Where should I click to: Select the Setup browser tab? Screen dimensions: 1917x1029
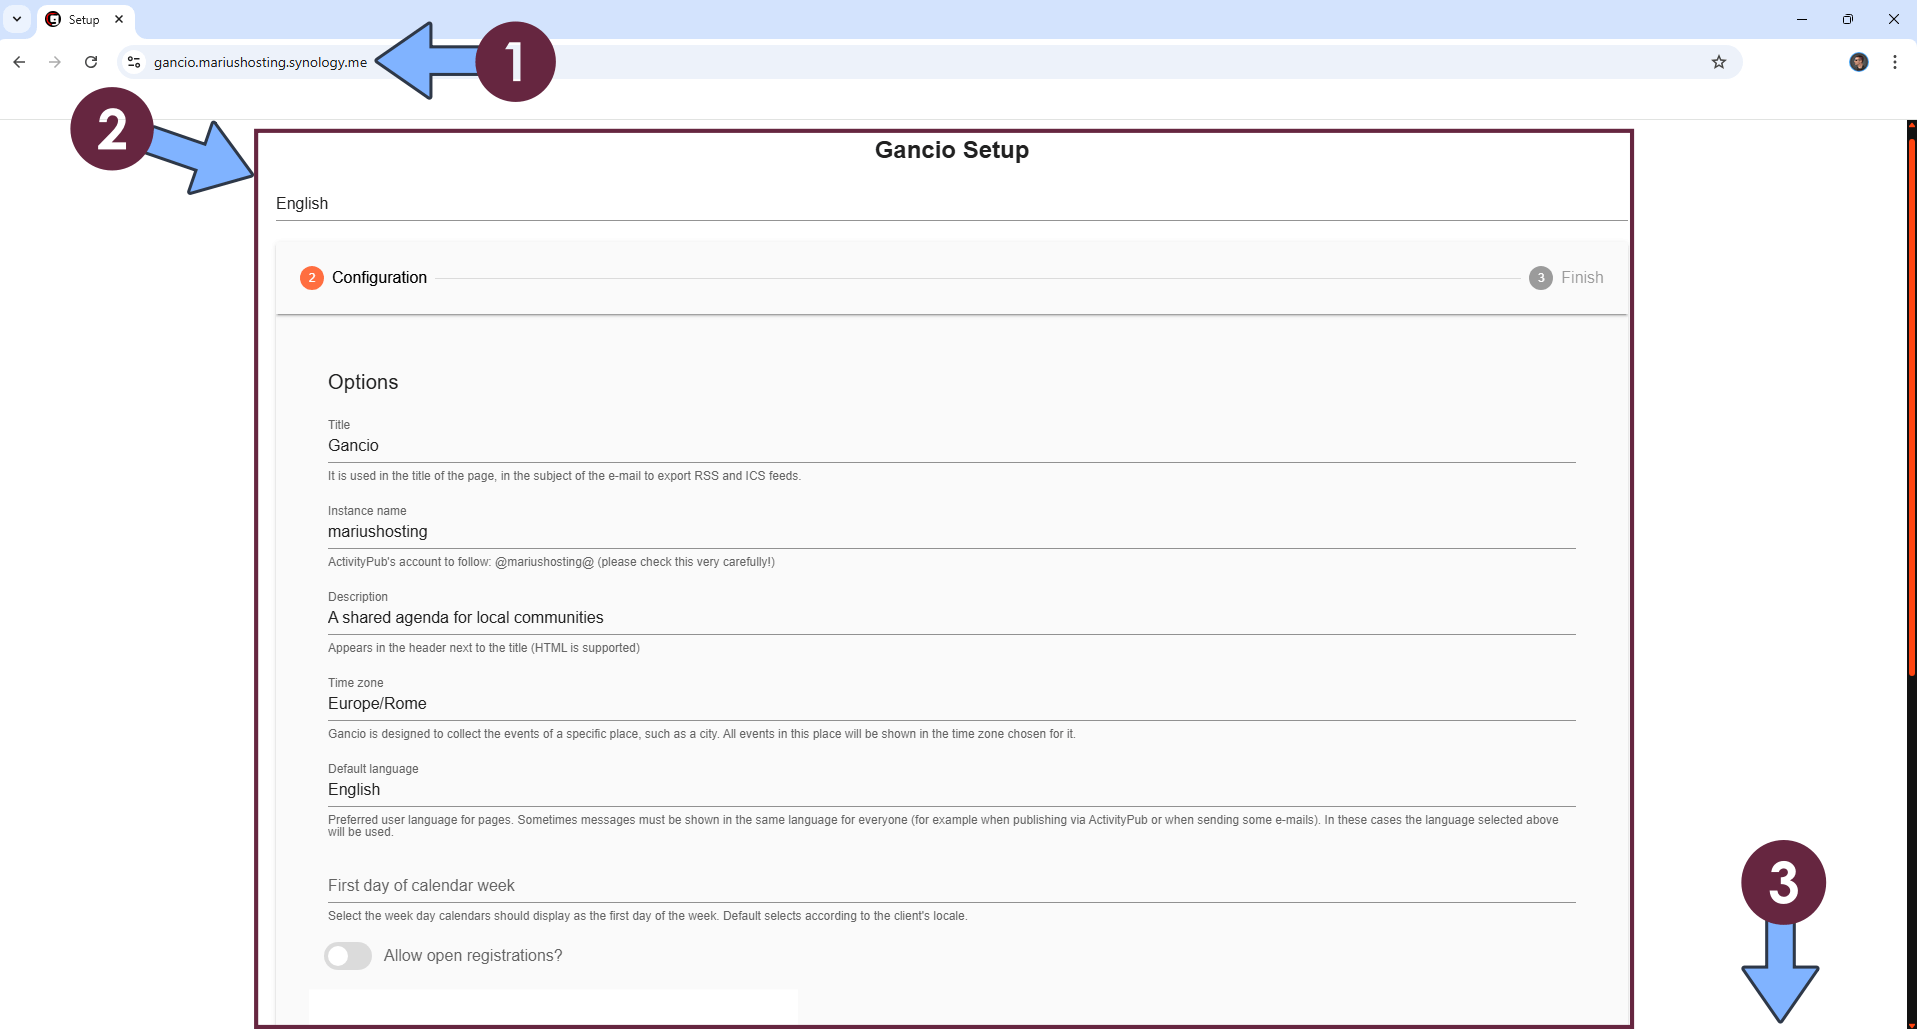(85, 19)
